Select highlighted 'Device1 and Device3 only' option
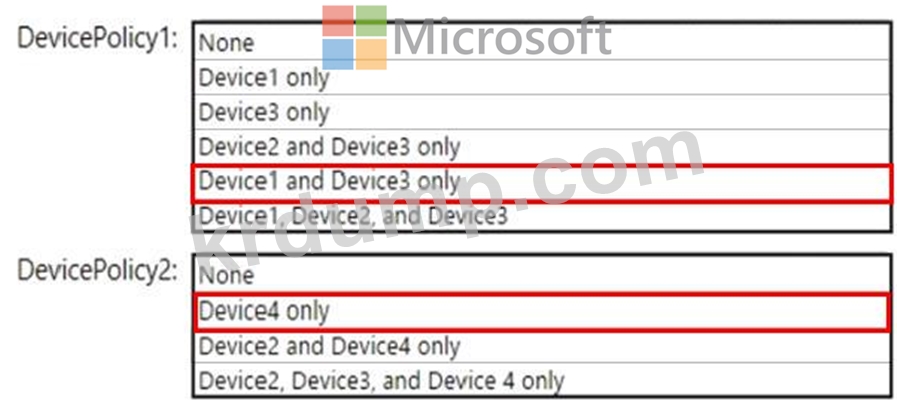897x400 pixels. point(542,183)
